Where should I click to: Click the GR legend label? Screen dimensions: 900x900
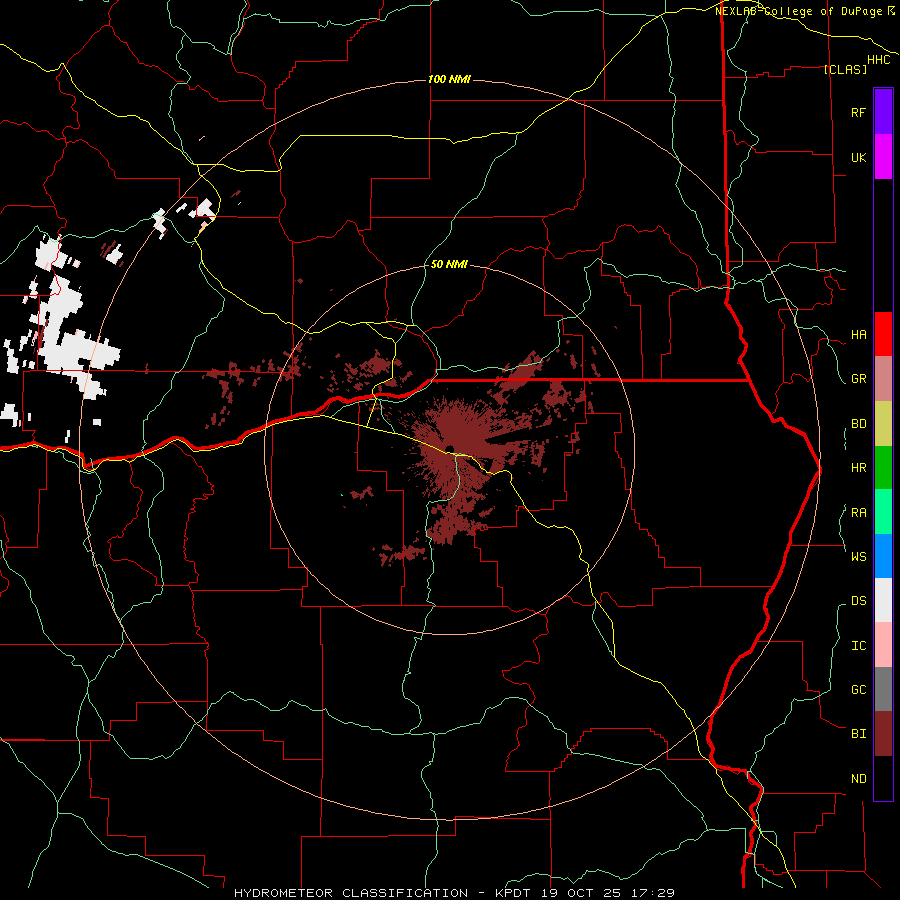858,379
